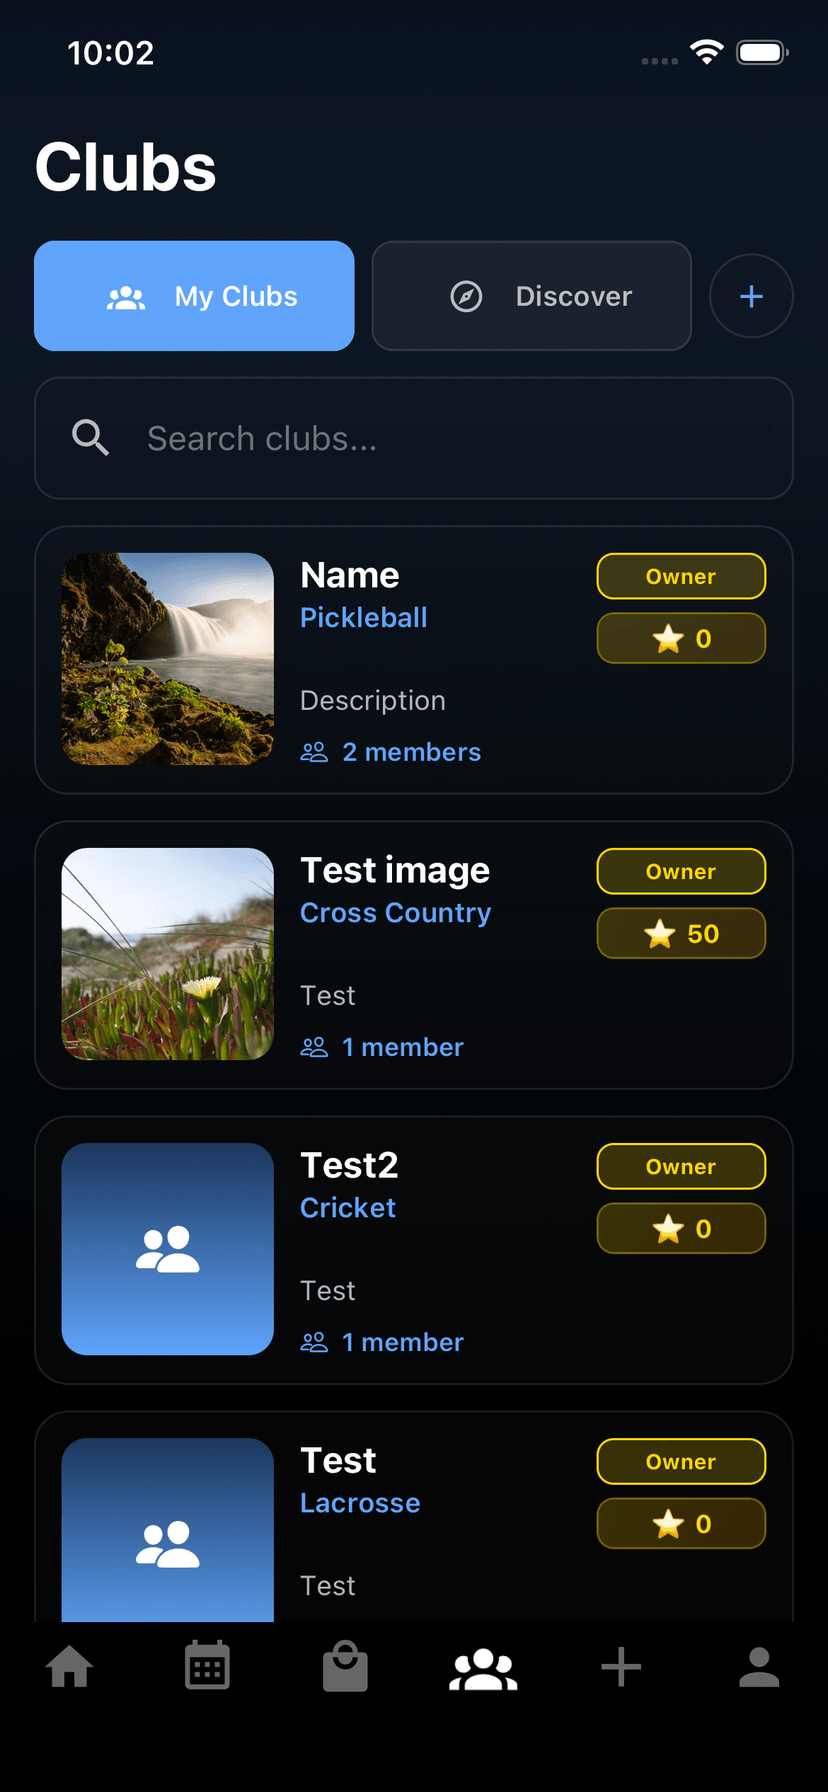Open the Pickleball sport link
The height and width of the screenshot is (1792, 828).
[364, 618]
